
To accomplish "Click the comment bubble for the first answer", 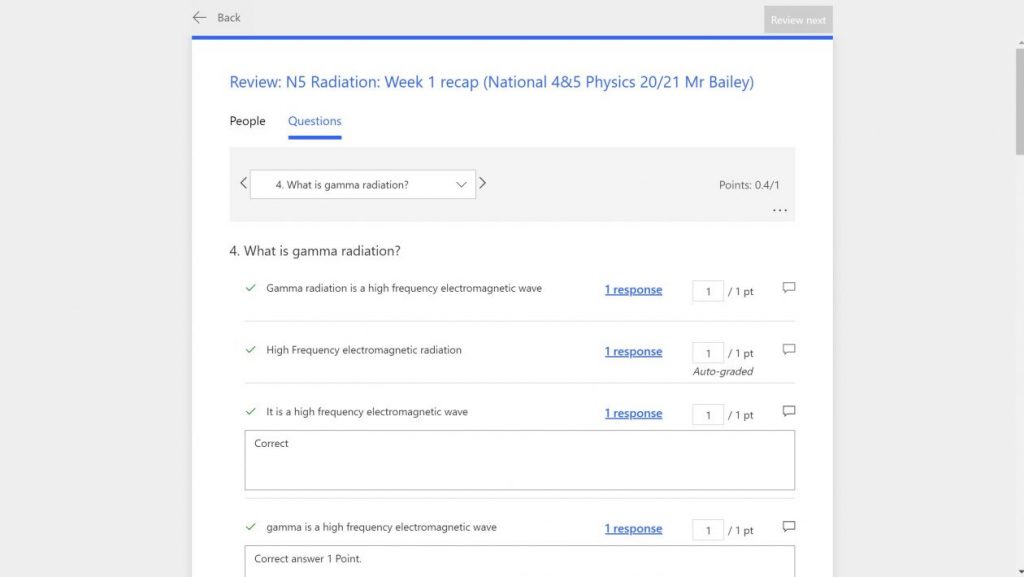I will (x=788, y=287).
